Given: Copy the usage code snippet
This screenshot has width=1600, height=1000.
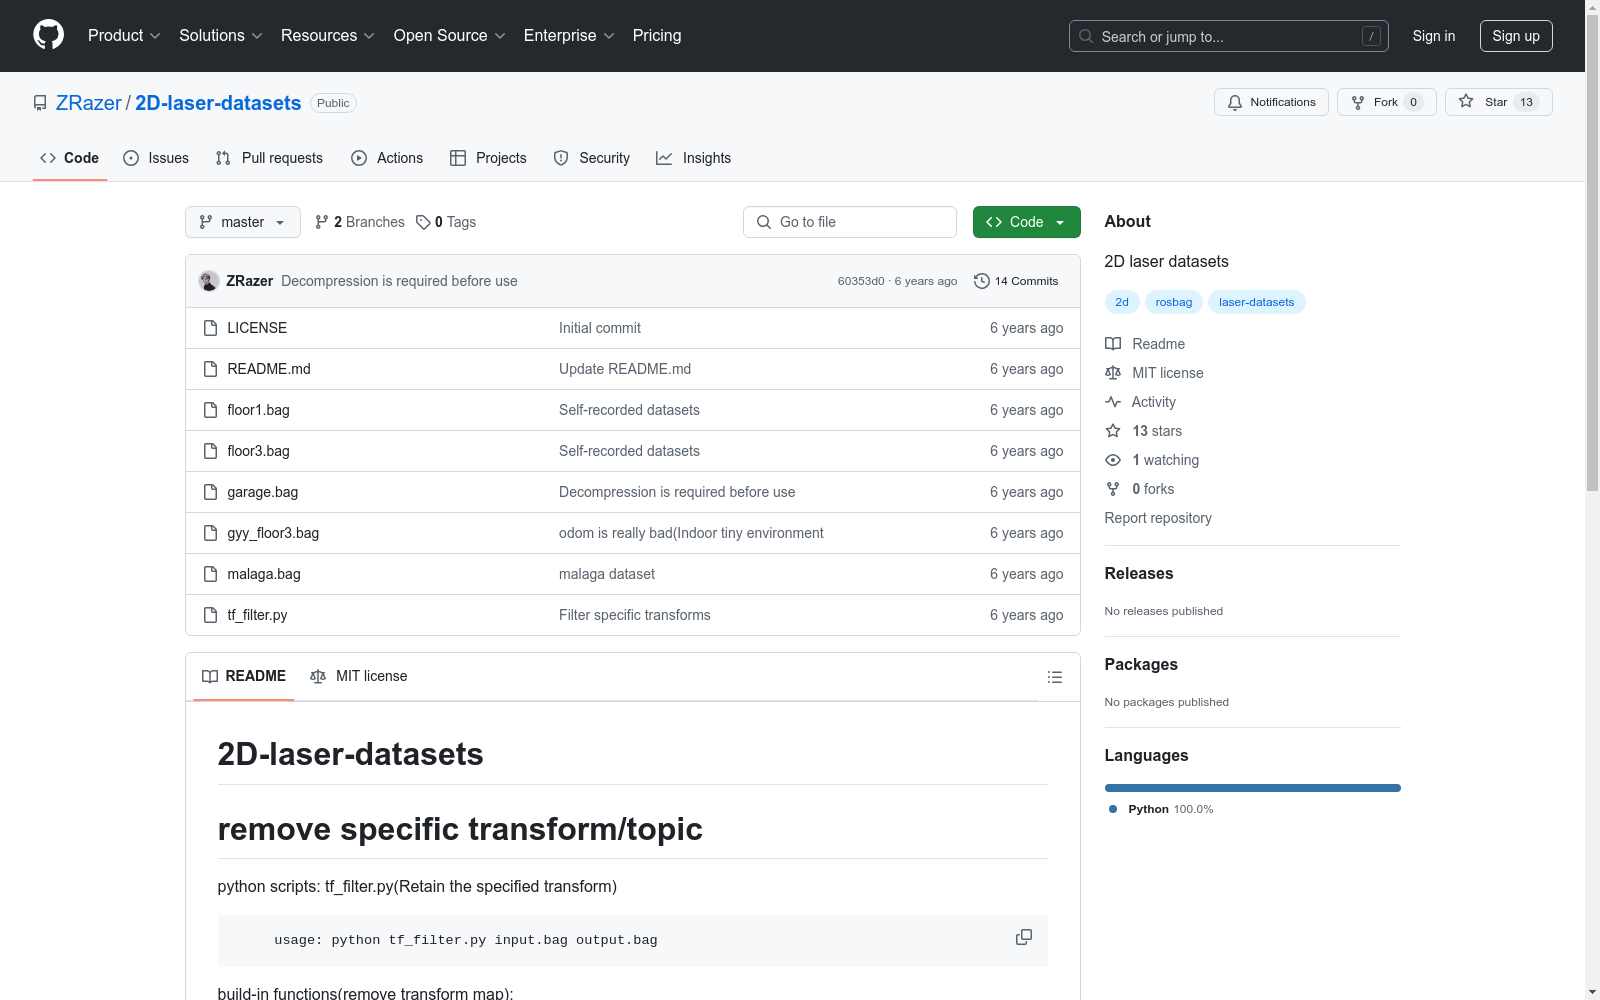Looking at the screenshot, I should click(1024, 937).
